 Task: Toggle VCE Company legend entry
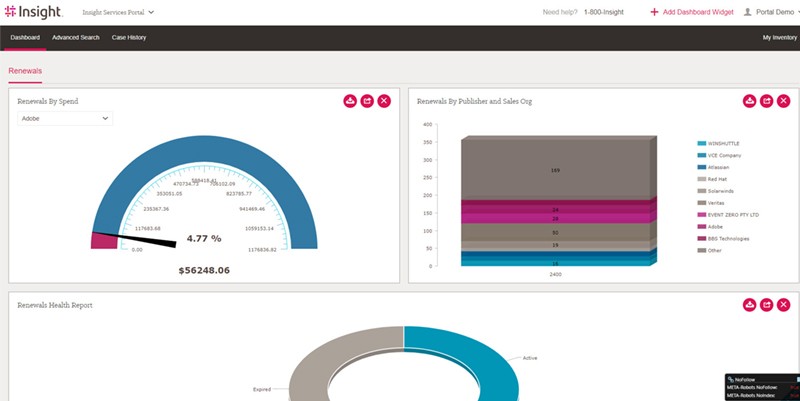pos(719,155)
